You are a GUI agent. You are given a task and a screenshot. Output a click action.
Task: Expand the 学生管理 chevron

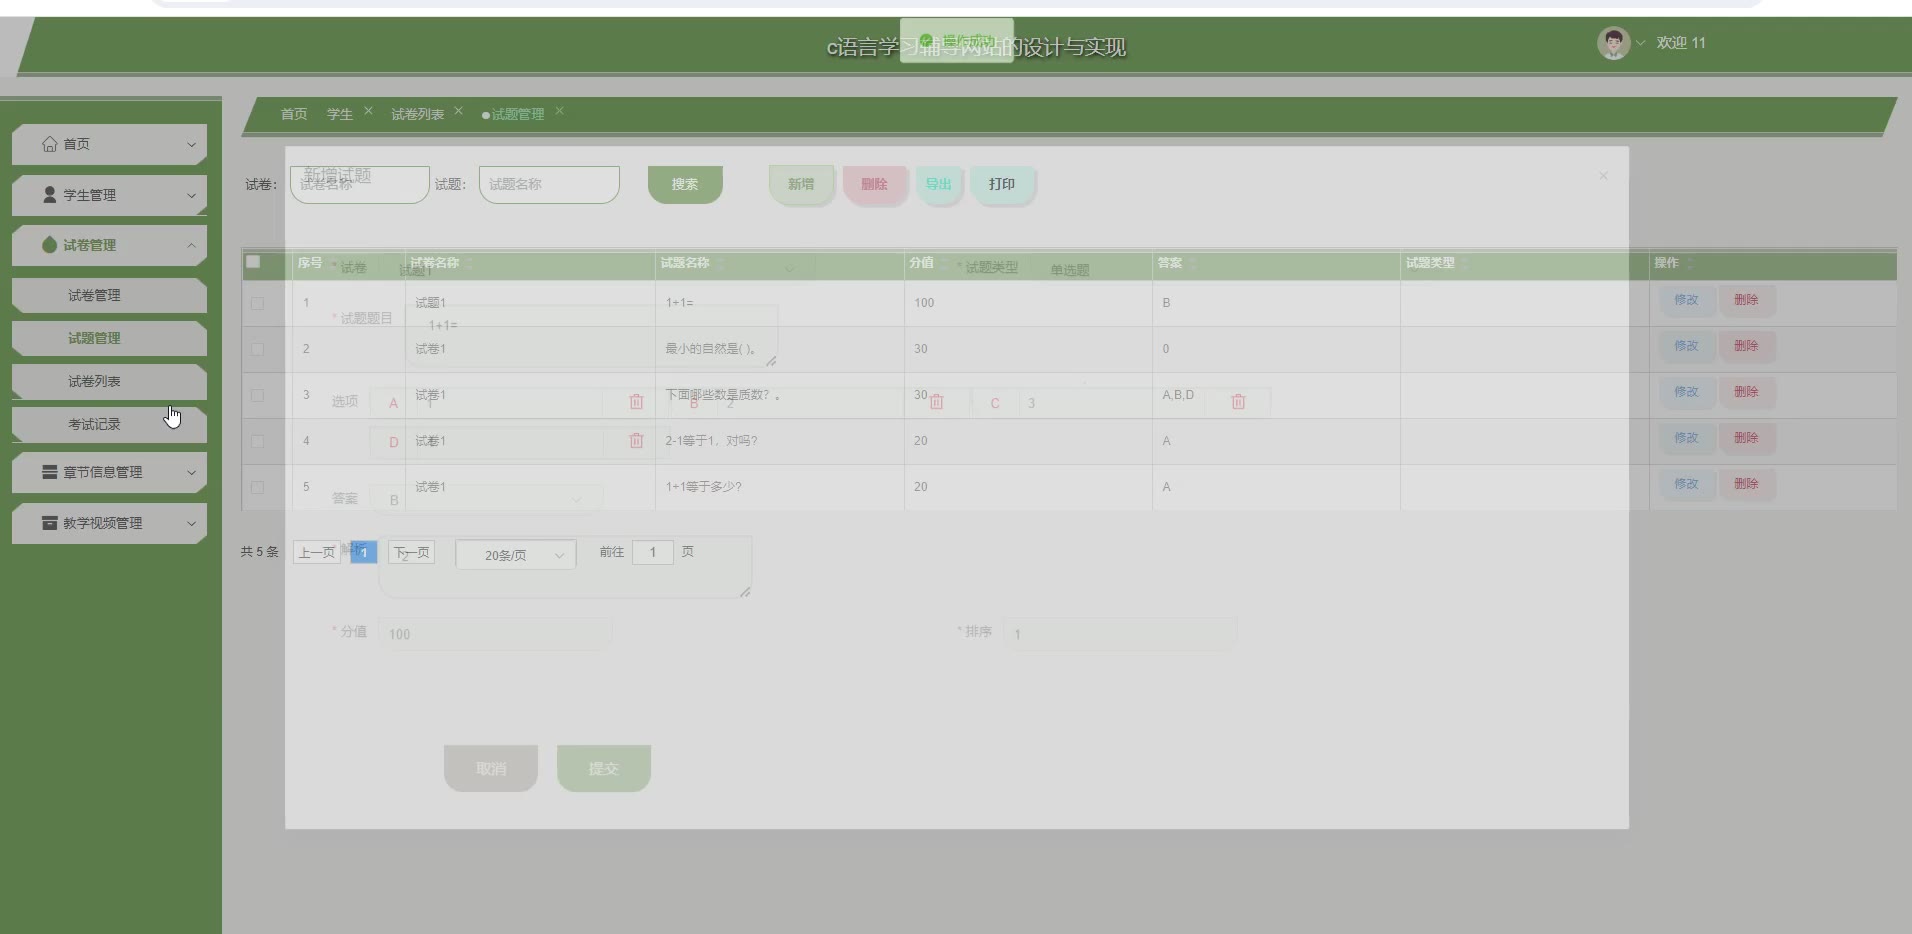tap(191, 195)
